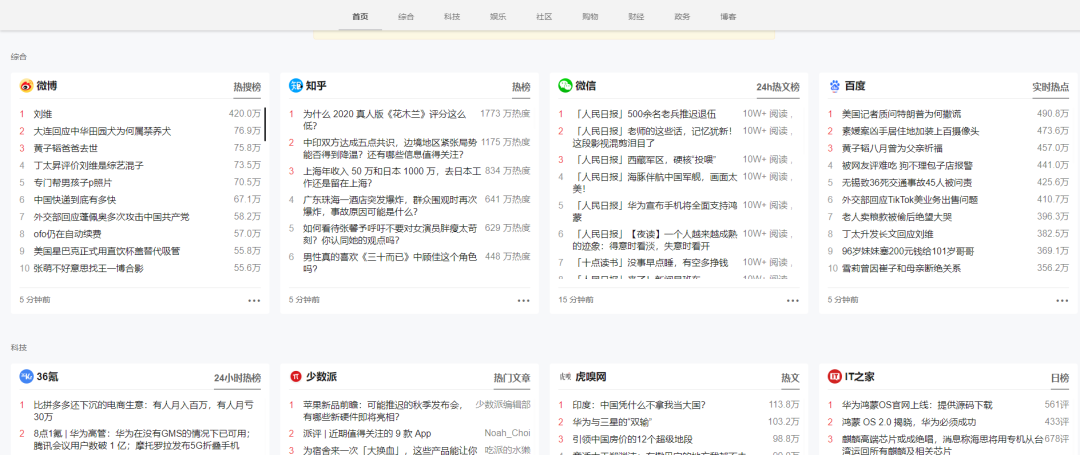
Task: Open Weibo topic 张萌不好意思找王一博合影
Action: click(88, 268)
